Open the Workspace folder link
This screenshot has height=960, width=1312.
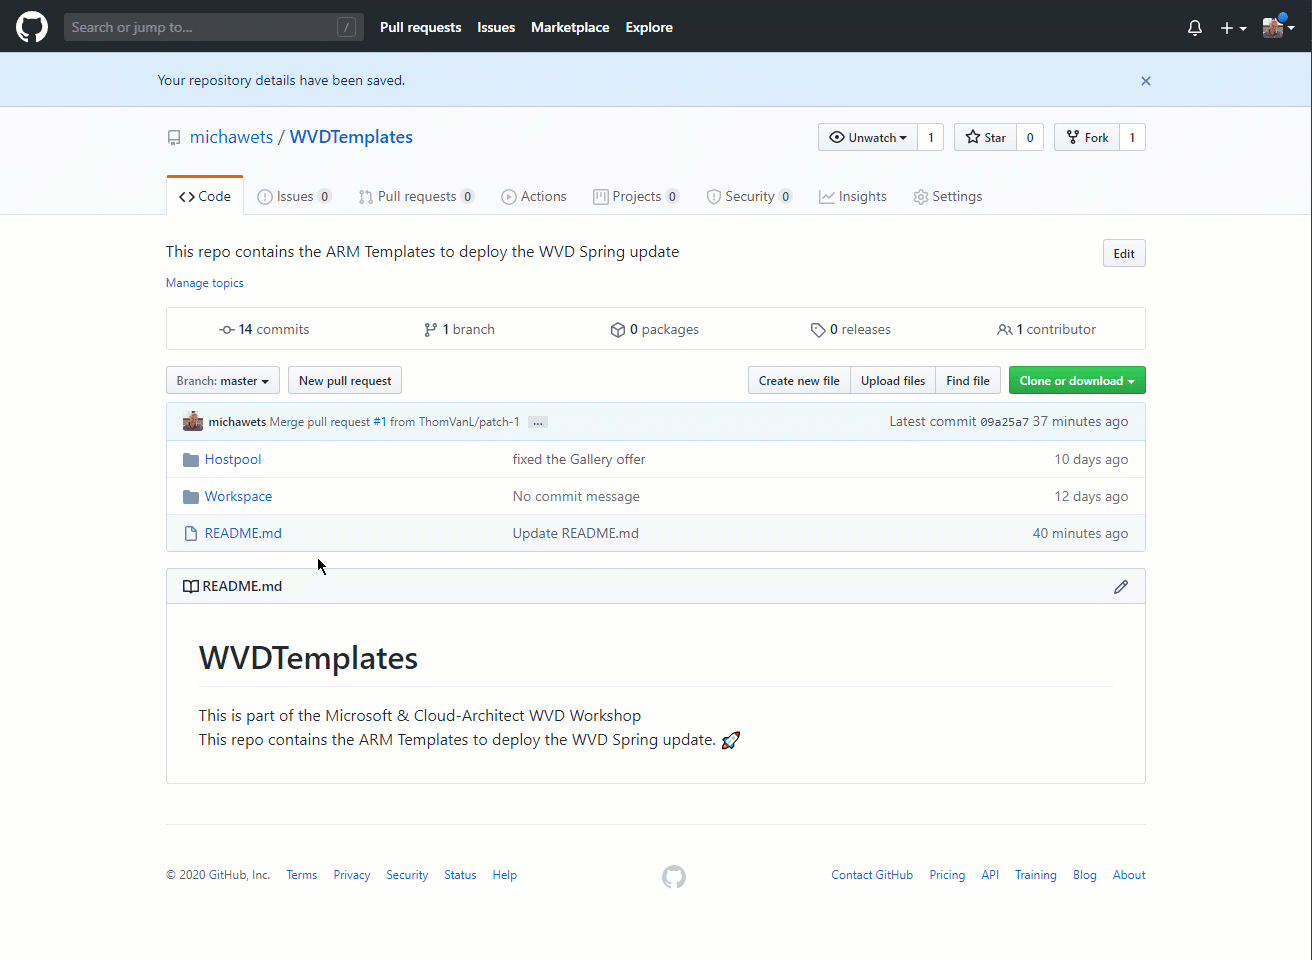(x=238, y=497)
